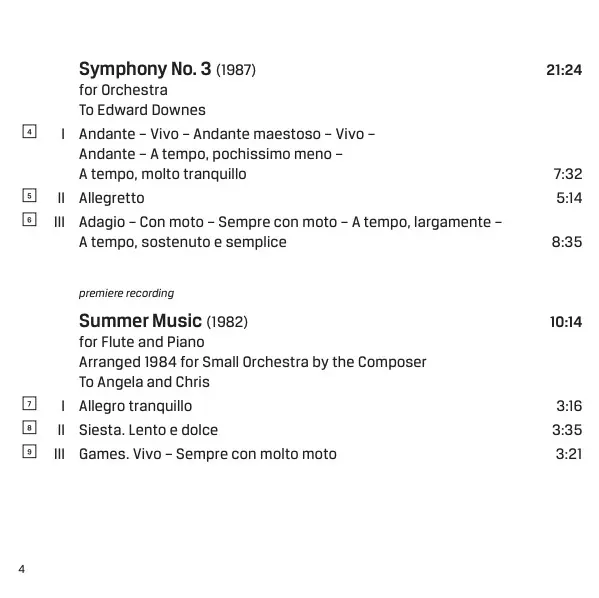Click the page number 4
The width and height of the screenshot is (599, 598).
pos(21,569)
